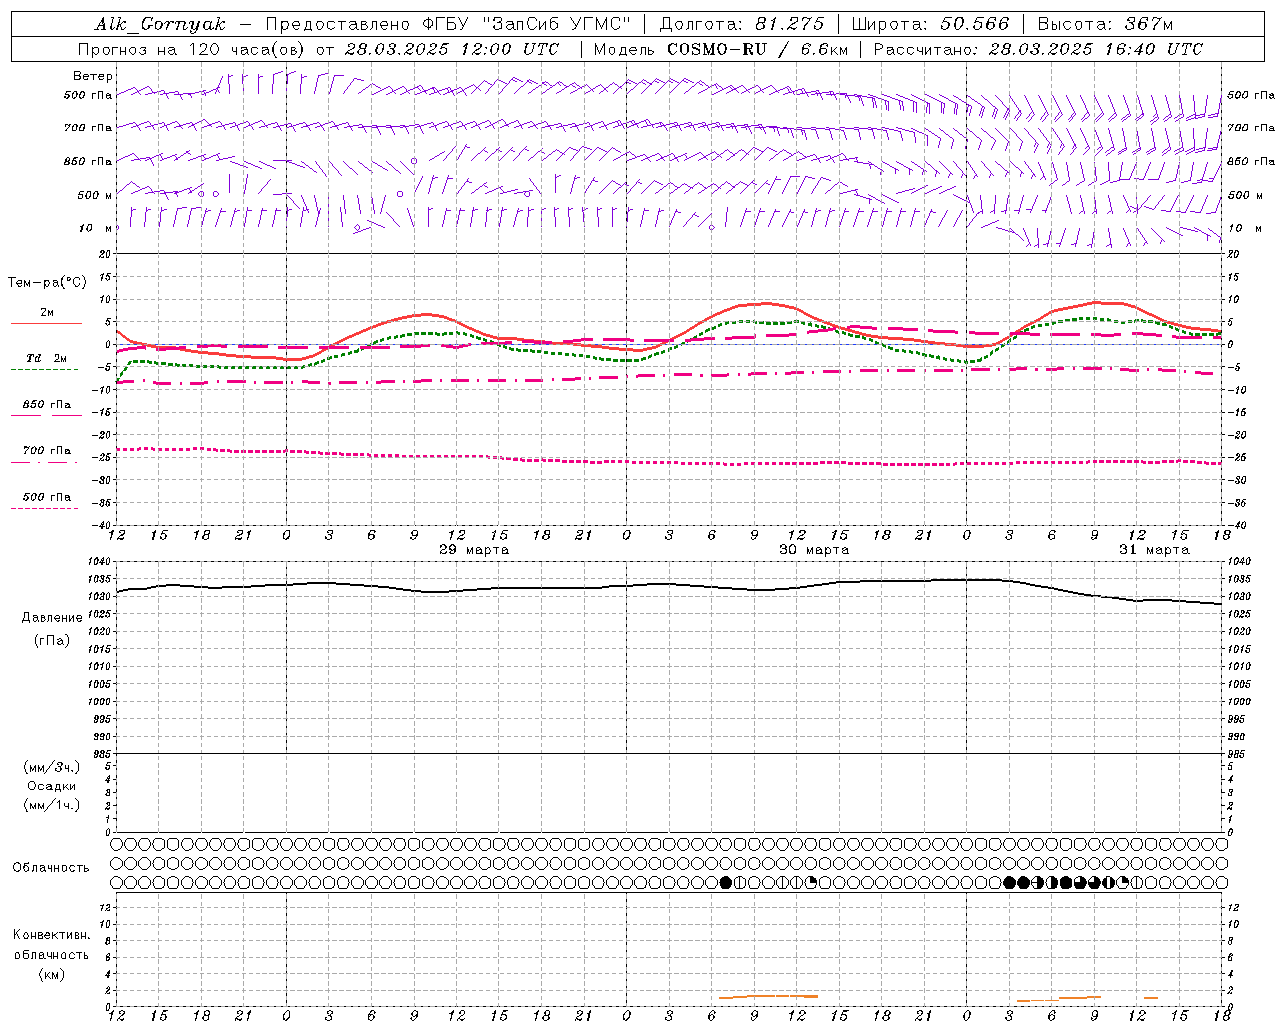Select the 850 гПа temperature legend entry

coord(47,405)
